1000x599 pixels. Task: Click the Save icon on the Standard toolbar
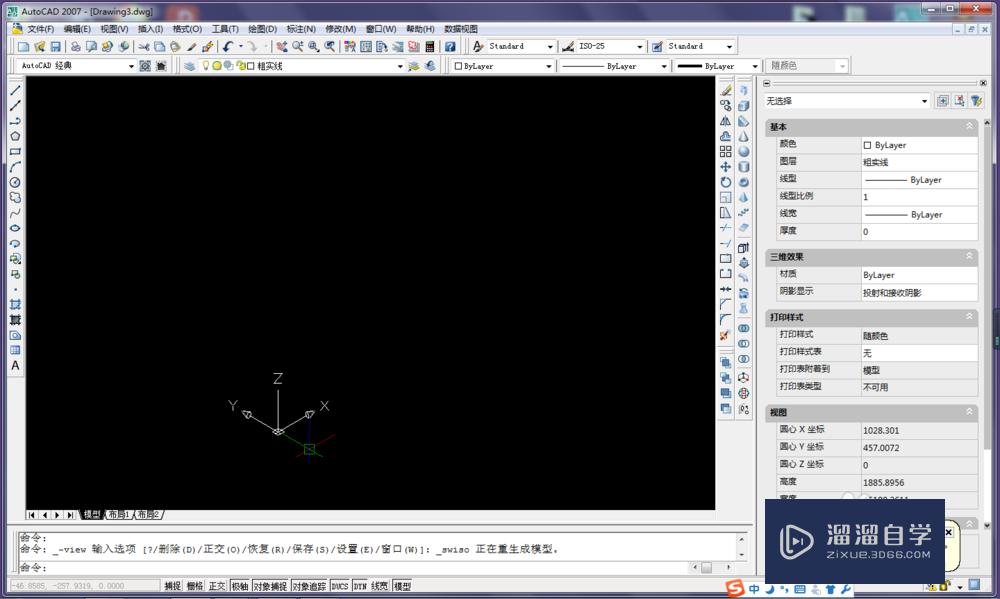click(x=56, y=46)
